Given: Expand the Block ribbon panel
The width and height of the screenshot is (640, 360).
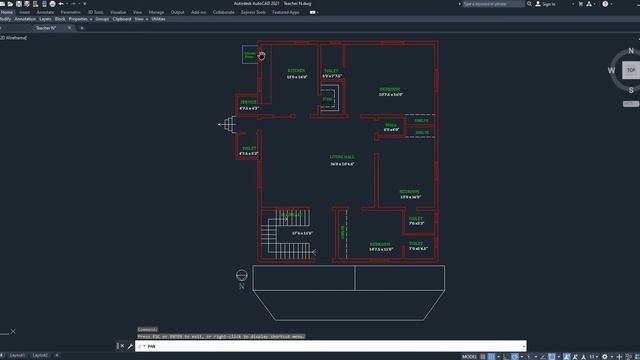Looking at the screenshot, I should coord(60,19).
